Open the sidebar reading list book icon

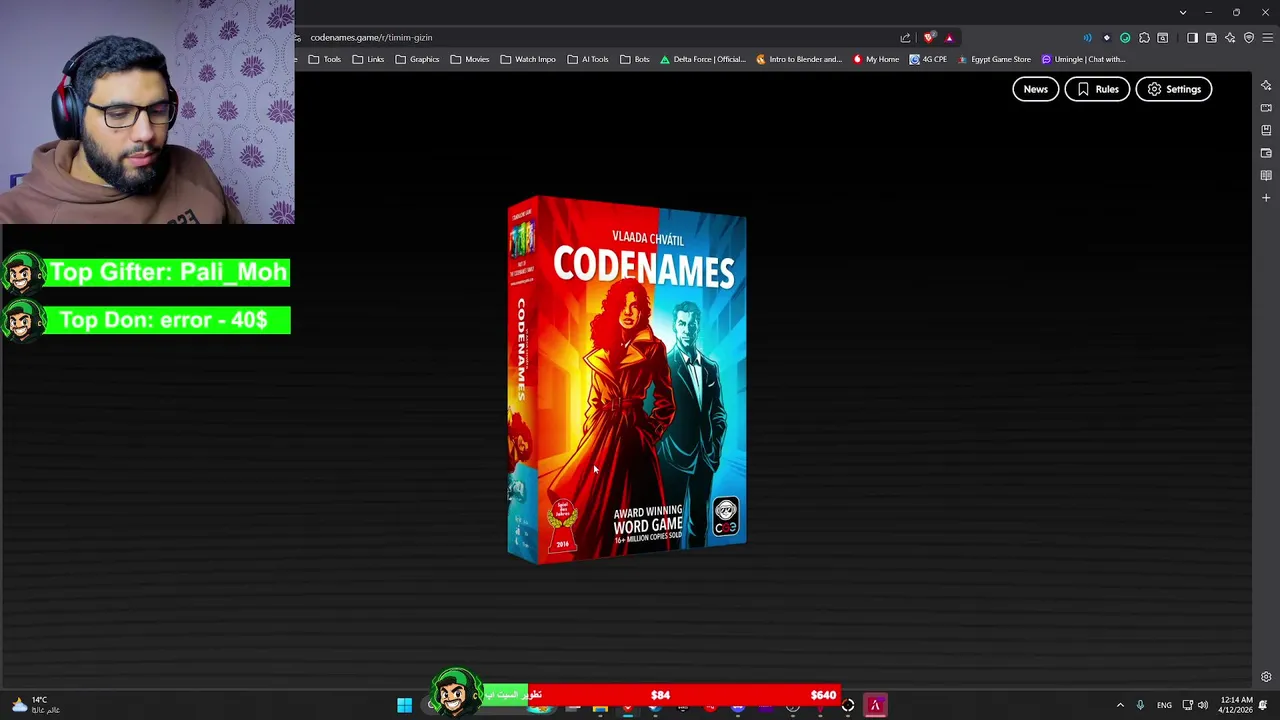pos(1266,175)
